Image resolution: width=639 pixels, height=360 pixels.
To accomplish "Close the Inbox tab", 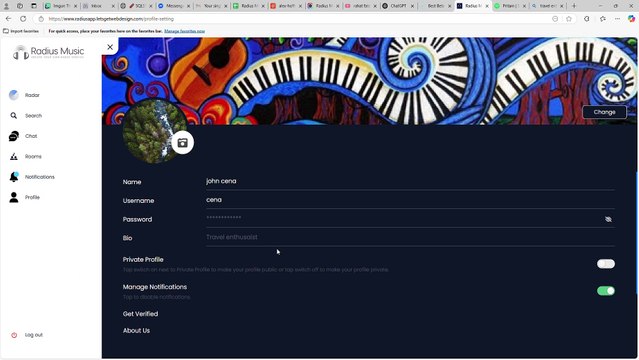I will point(113,6).
